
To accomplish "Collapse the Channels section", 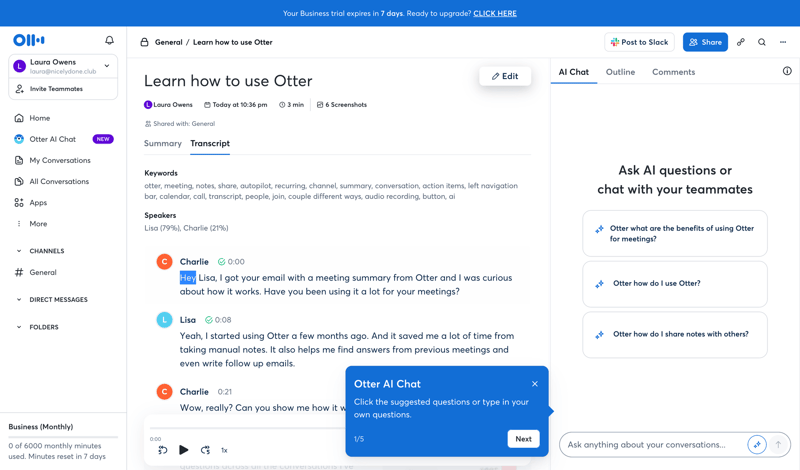I will click(19, 251).
